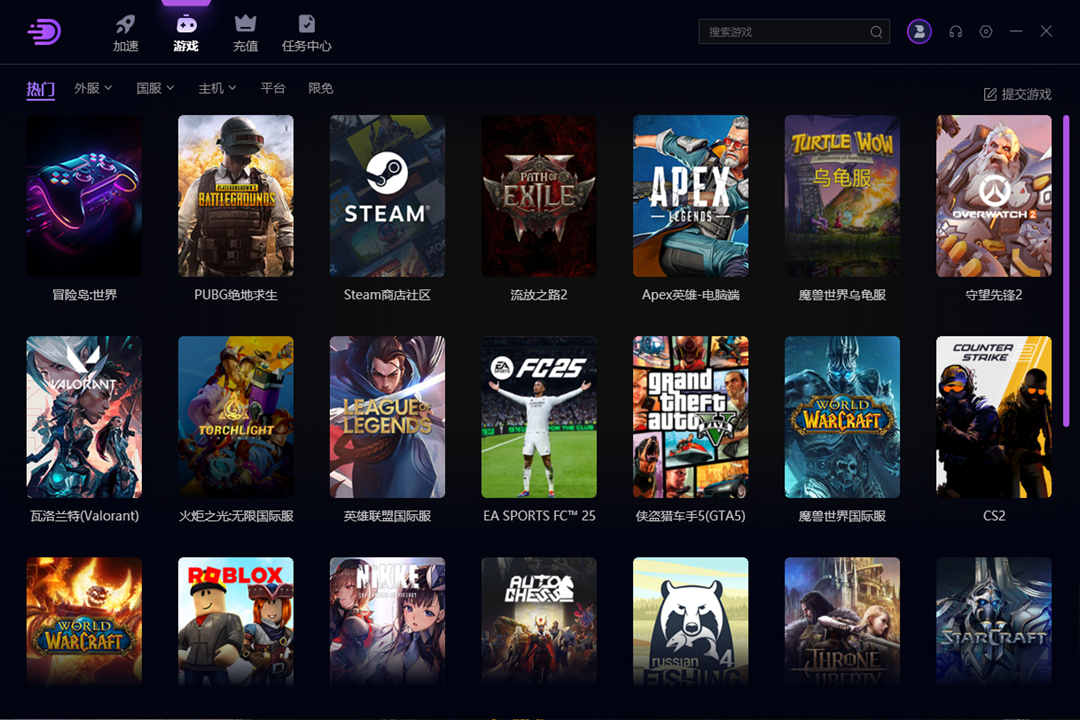Open the 加速 rocket tab
Screen dimensions: 1080x720
(125, 32)
